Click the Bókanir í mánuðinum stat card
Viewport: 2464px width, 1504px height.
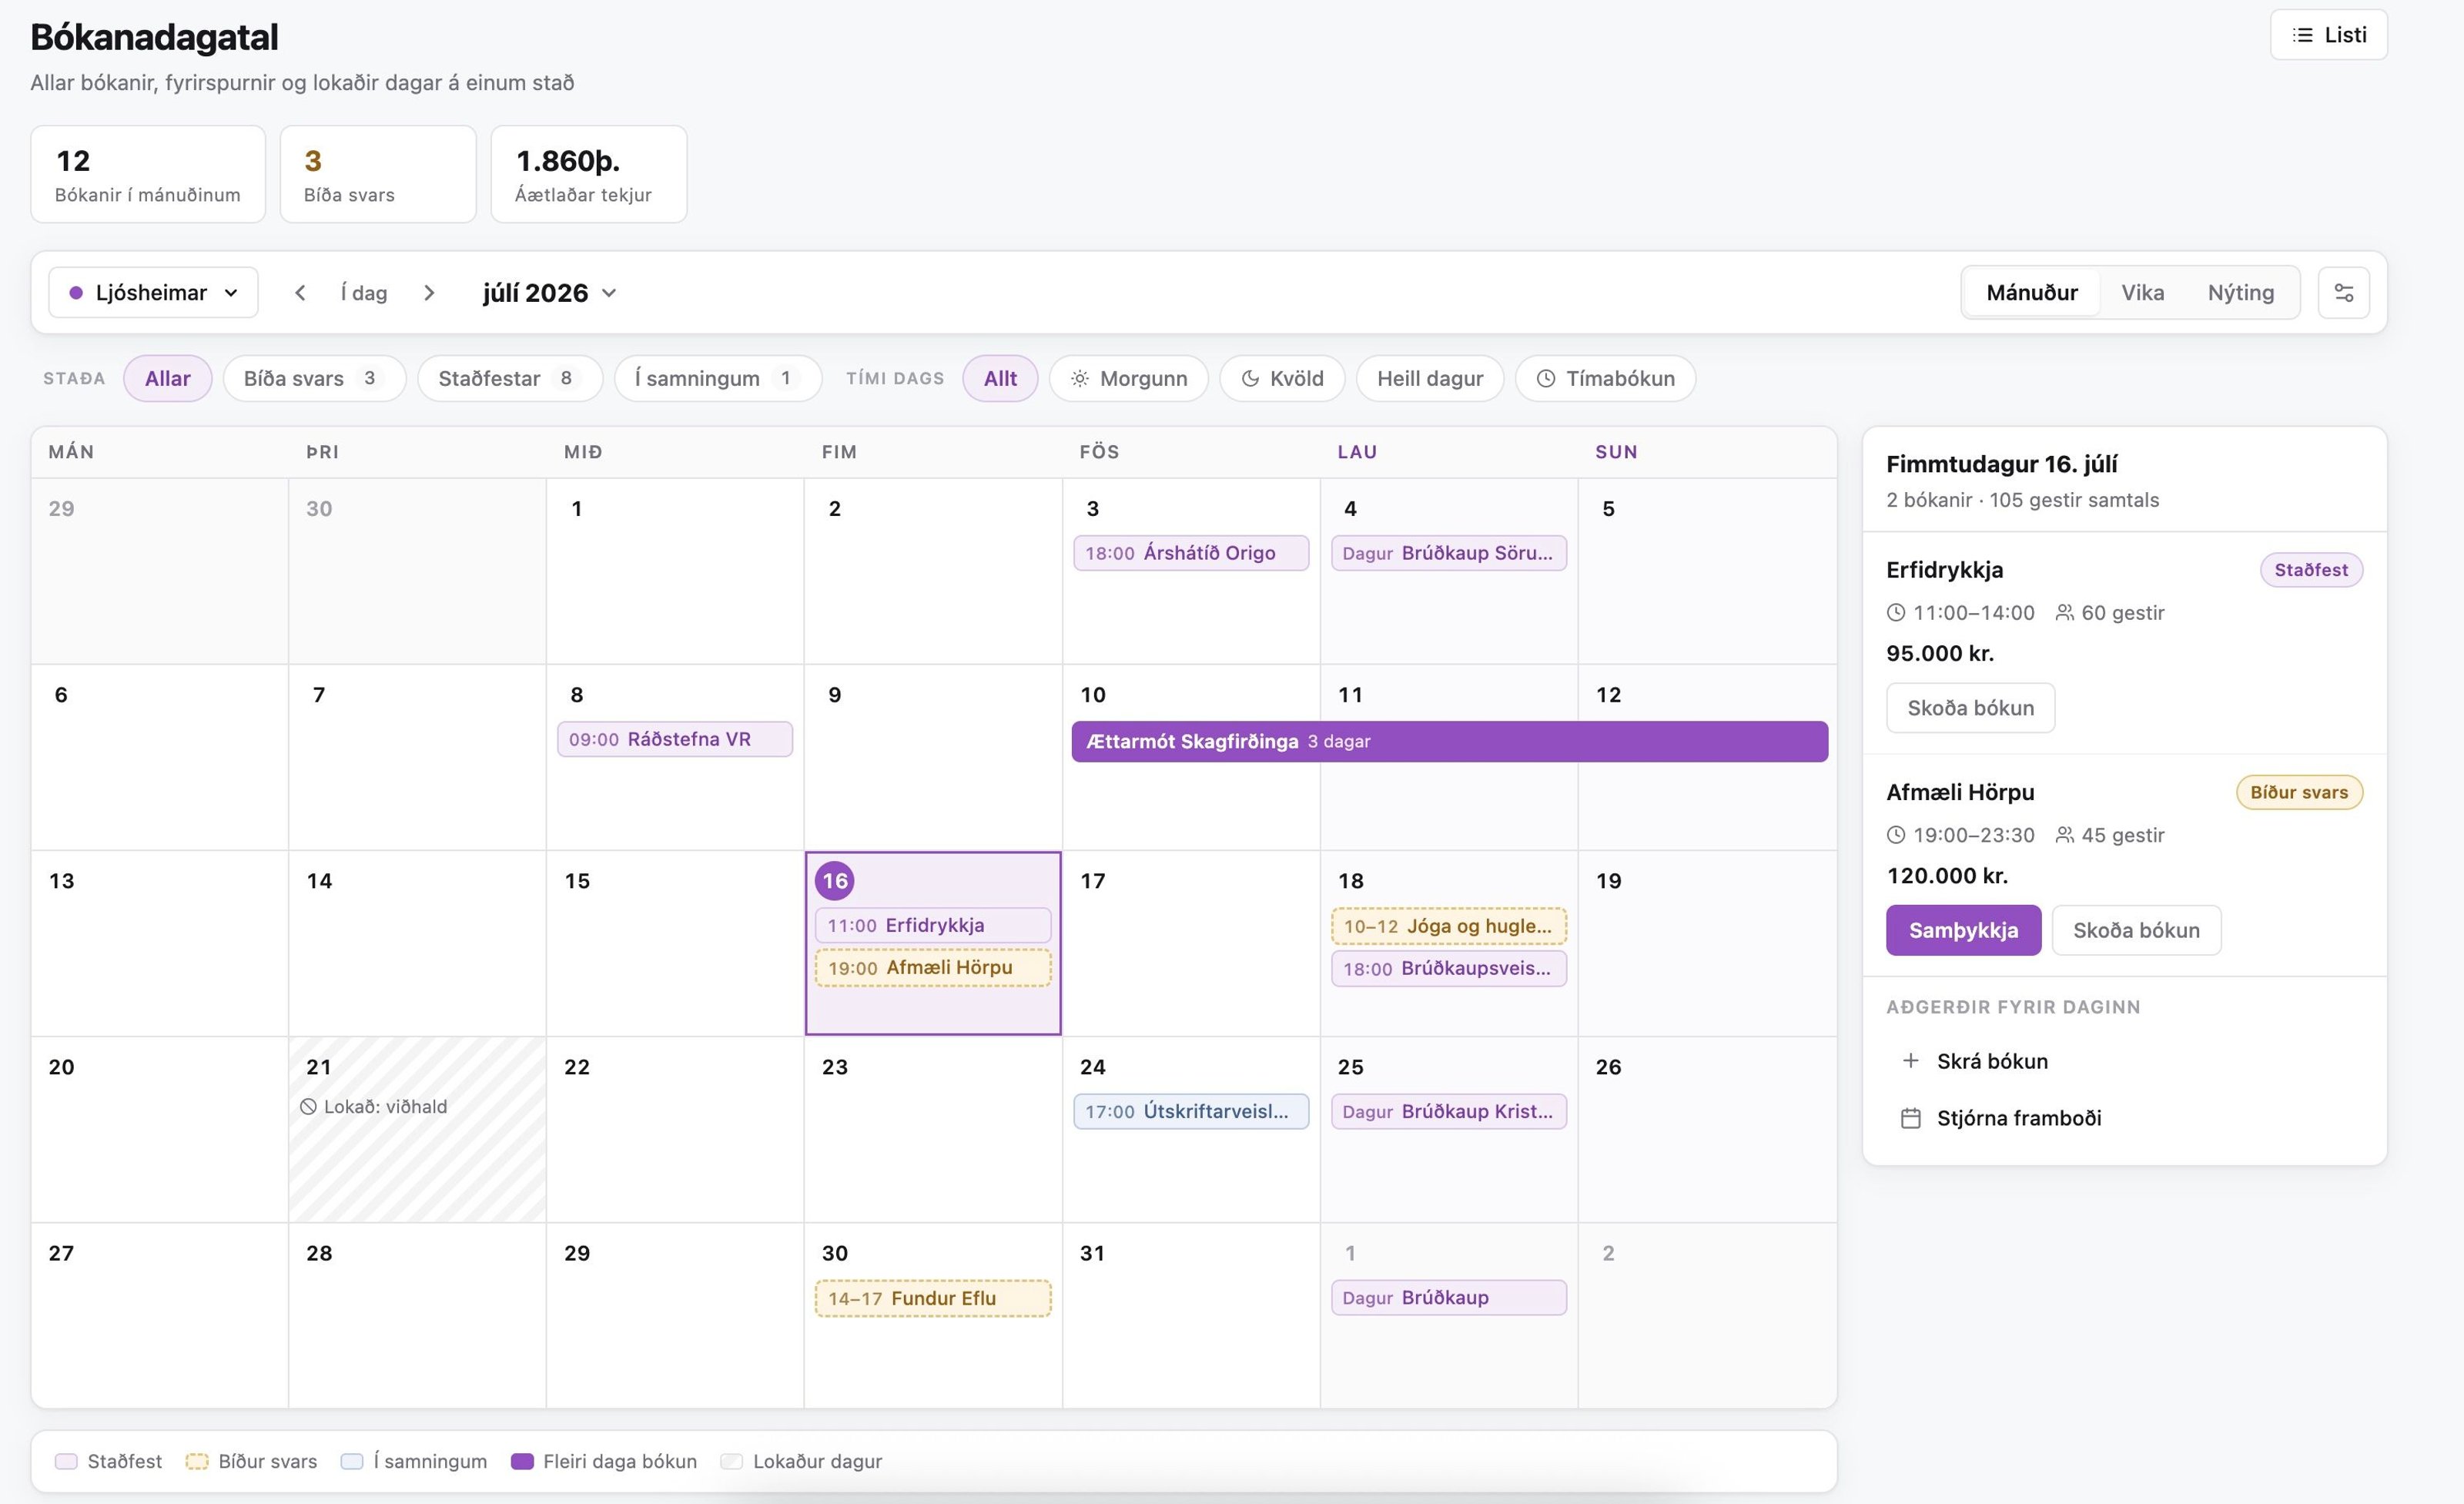(x=148, y=174)
